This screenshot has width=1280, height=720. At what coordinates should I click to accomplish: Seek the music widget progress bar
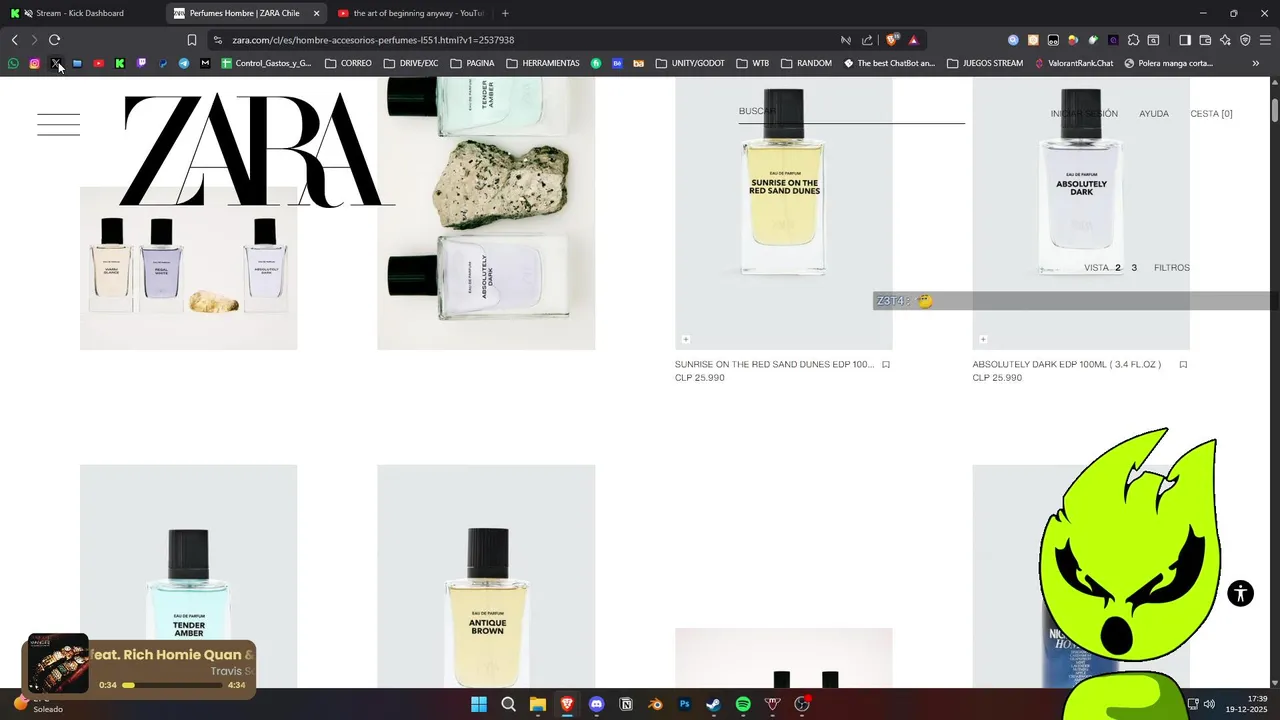[173, 685]
